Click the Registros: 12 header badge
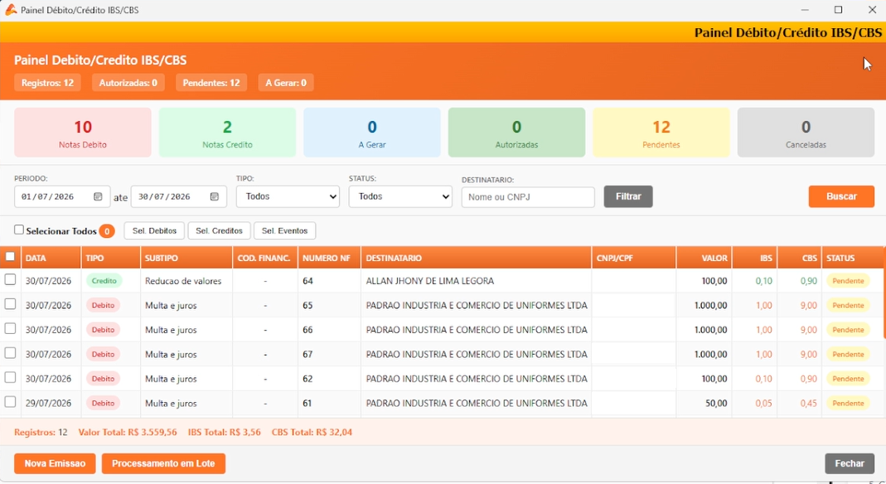The width and height of the screenshot is (886, 484). tap(47, 83)
